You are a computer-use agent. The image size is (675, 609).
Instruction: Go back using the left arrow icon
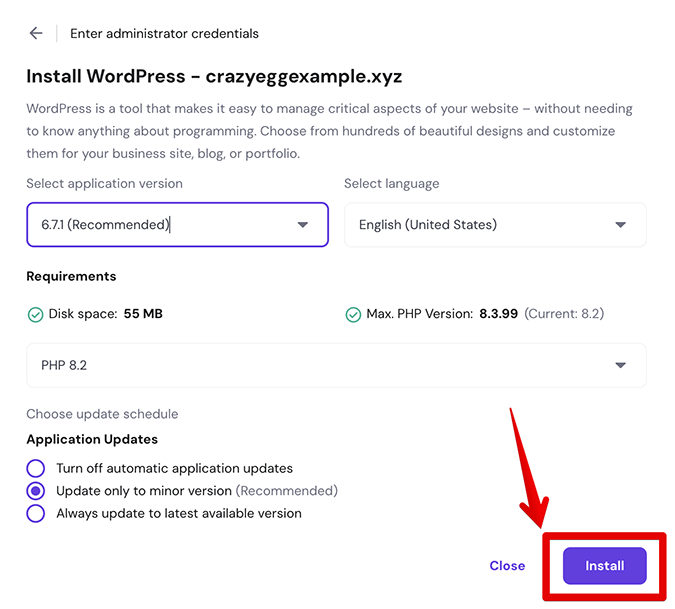36,33
